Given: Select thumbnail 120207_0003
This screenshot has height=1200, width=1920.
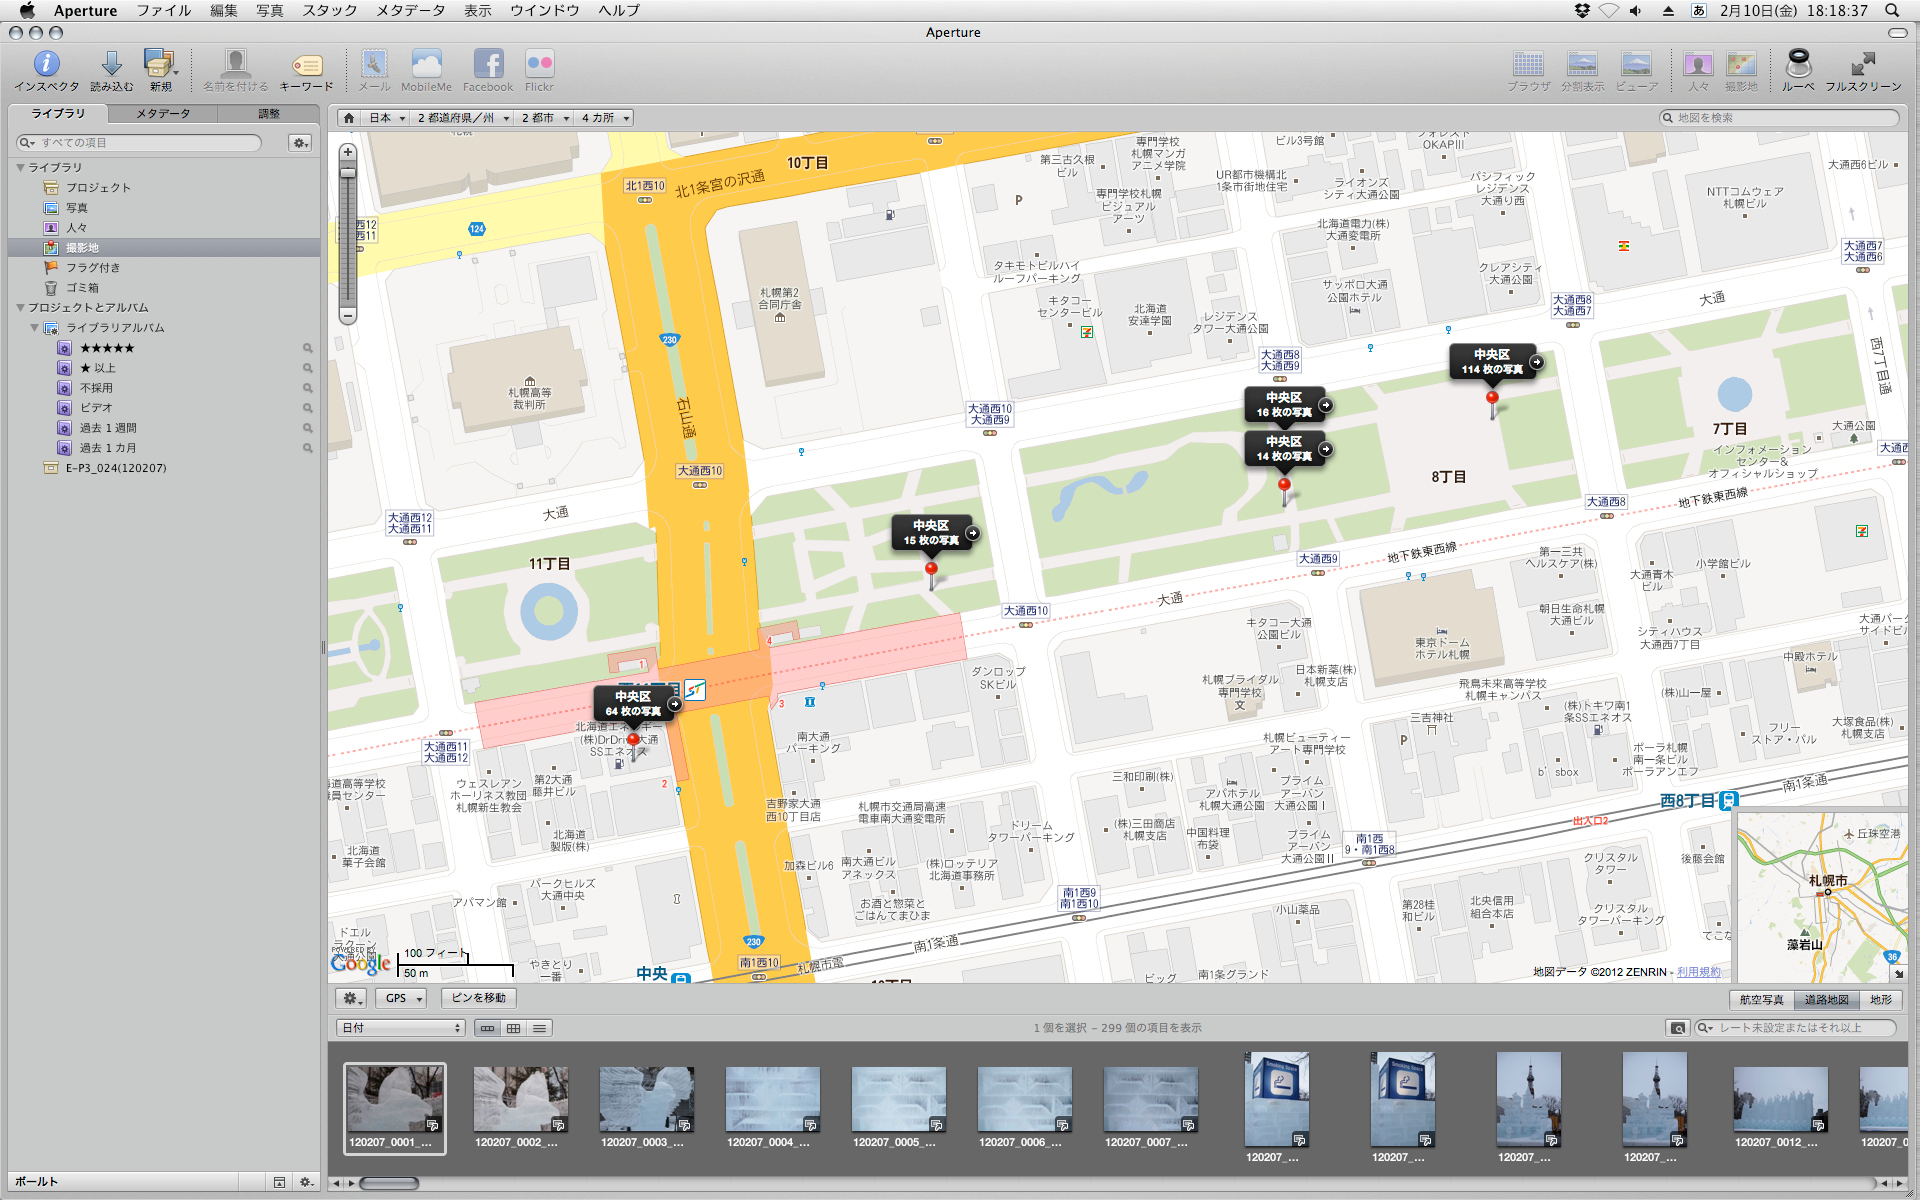Looking at the screenshot, I should (x=646, y=1099).
